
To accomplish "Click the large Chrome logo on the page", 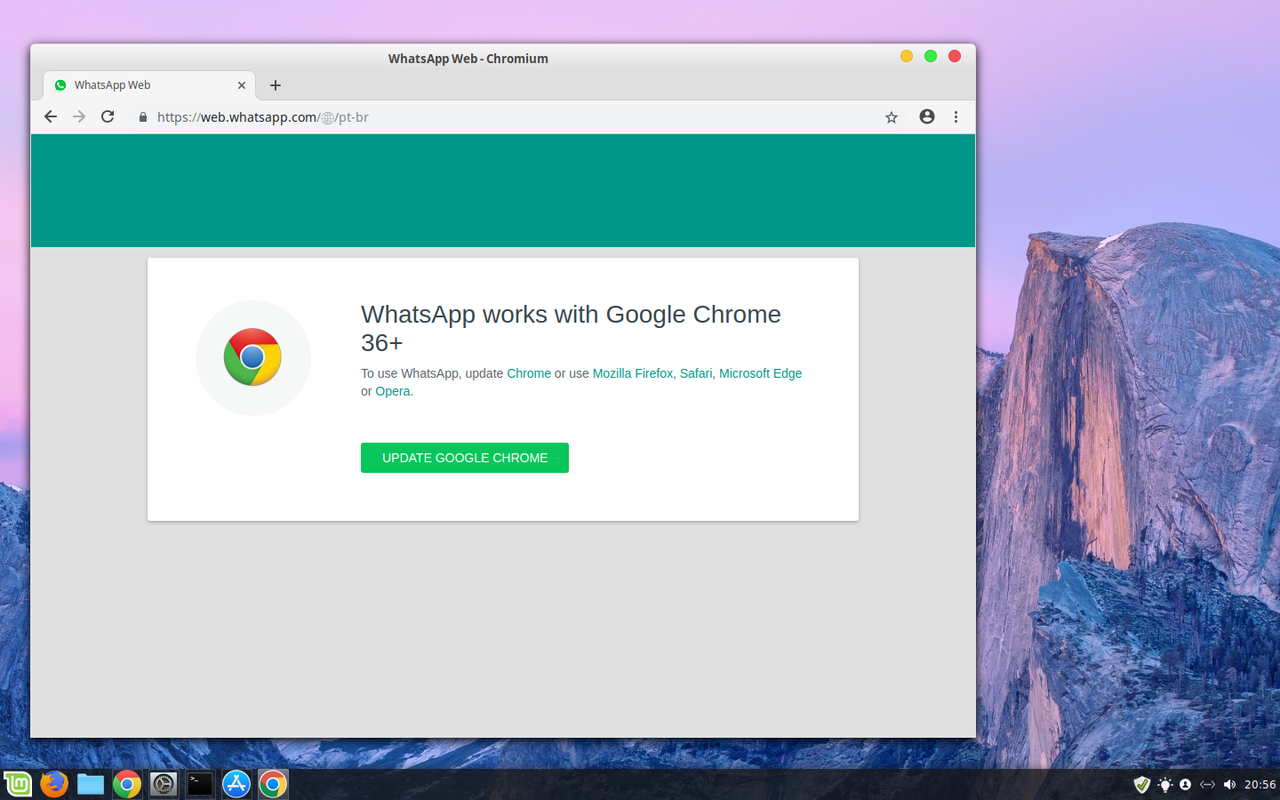I will [253, 357].
